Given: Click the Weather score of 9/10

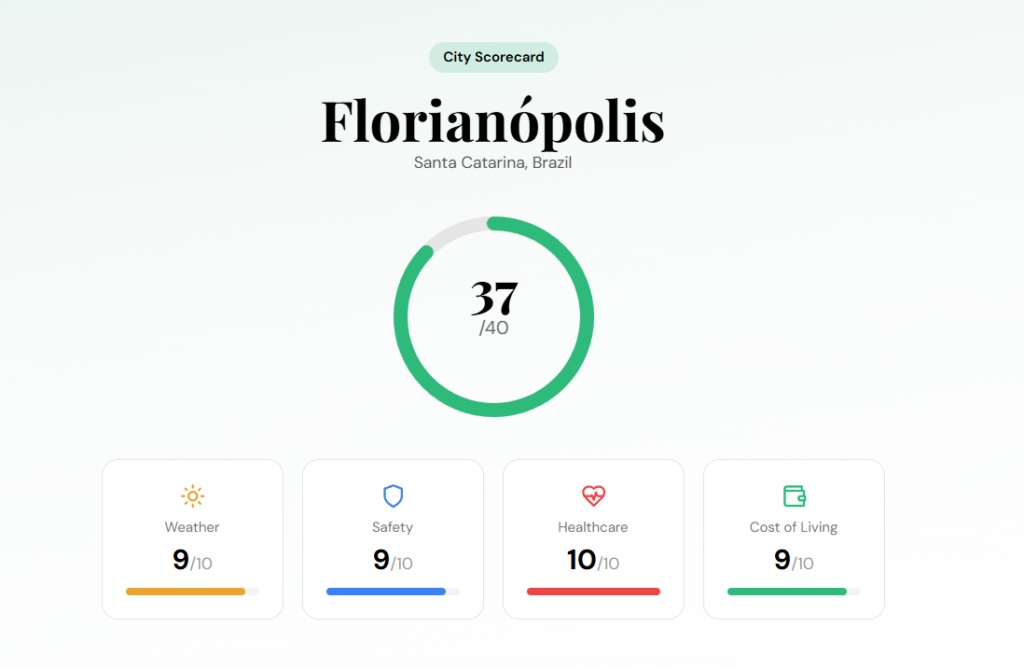Looking at the screenshot, I should tap(192, 560).
